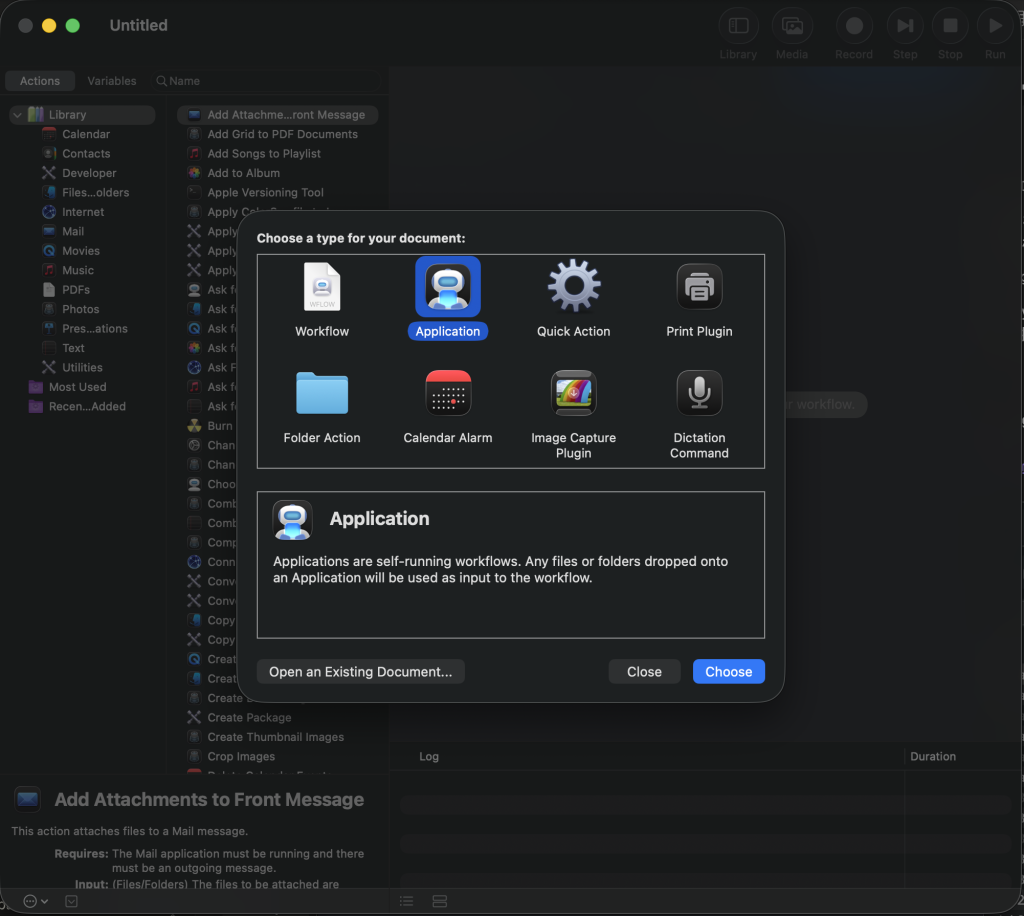Viewport: 1024px width, 916px height.
Task: Pick the Print Plugin printer icon
Action: [699, 287]
